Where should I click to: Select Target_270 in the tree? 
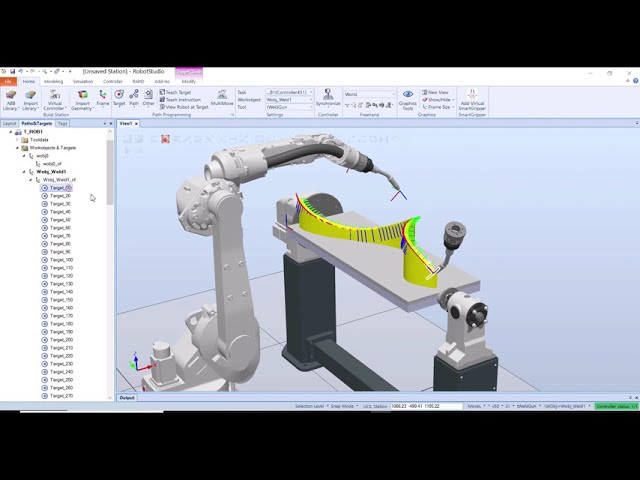[61, 396]
